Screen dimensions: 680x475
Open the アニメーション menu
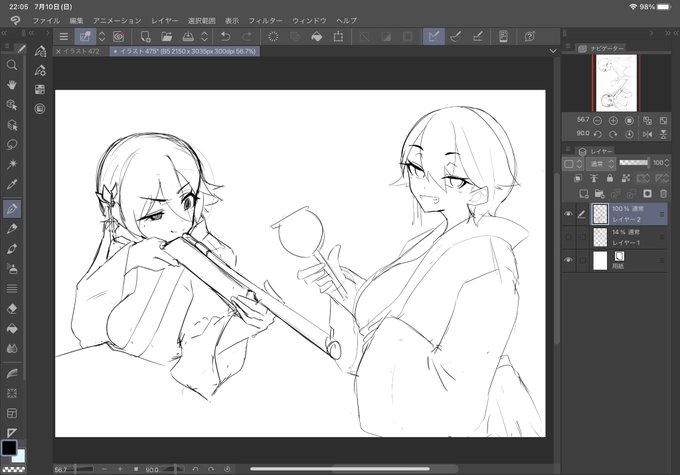(x=117, y=20)
